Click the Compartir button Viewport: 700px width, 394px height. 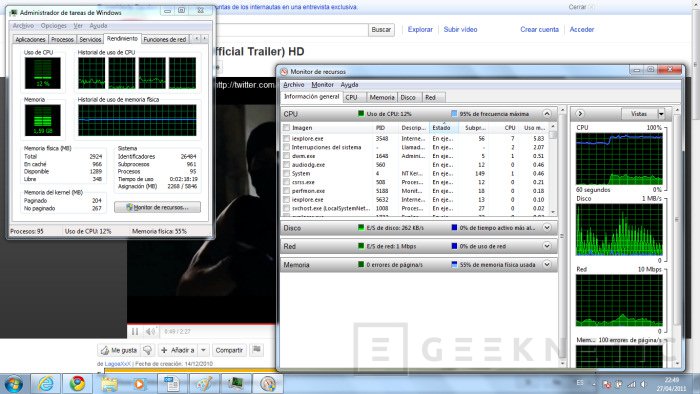229,350
